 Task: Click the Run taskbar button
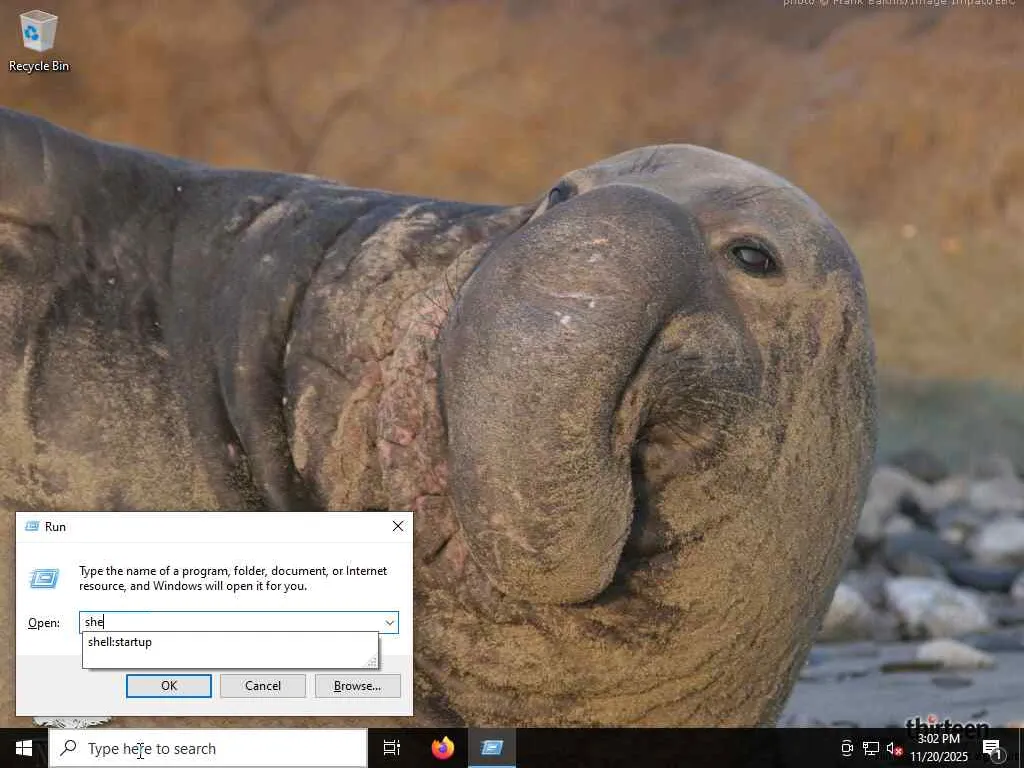tap(492, 748)
